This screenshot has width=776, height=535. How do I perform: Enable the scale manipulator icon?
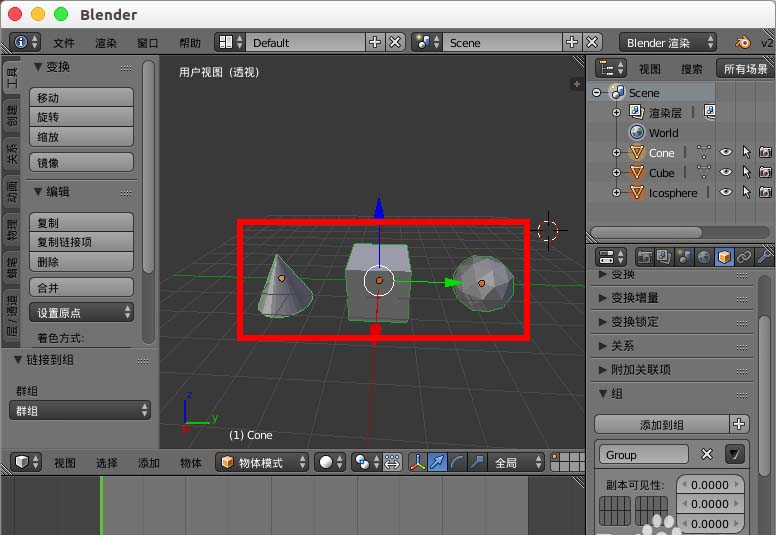coord(478,462)
